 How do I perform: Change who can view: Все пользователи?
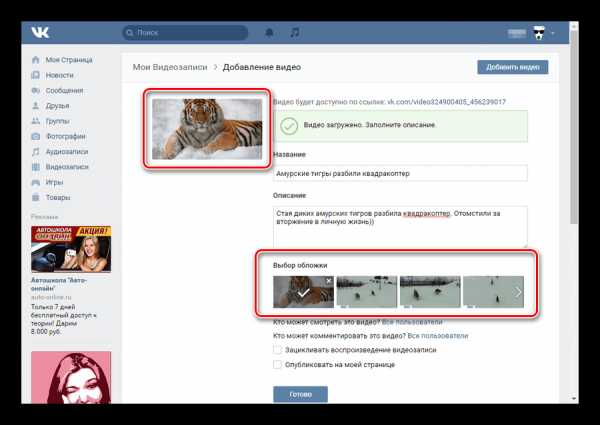(x=412, y=322)
